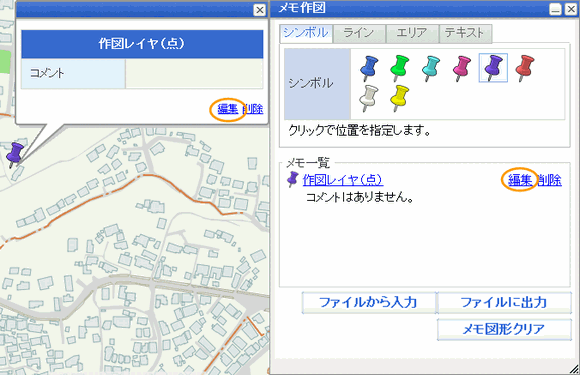Open the エリア tab

412,33
